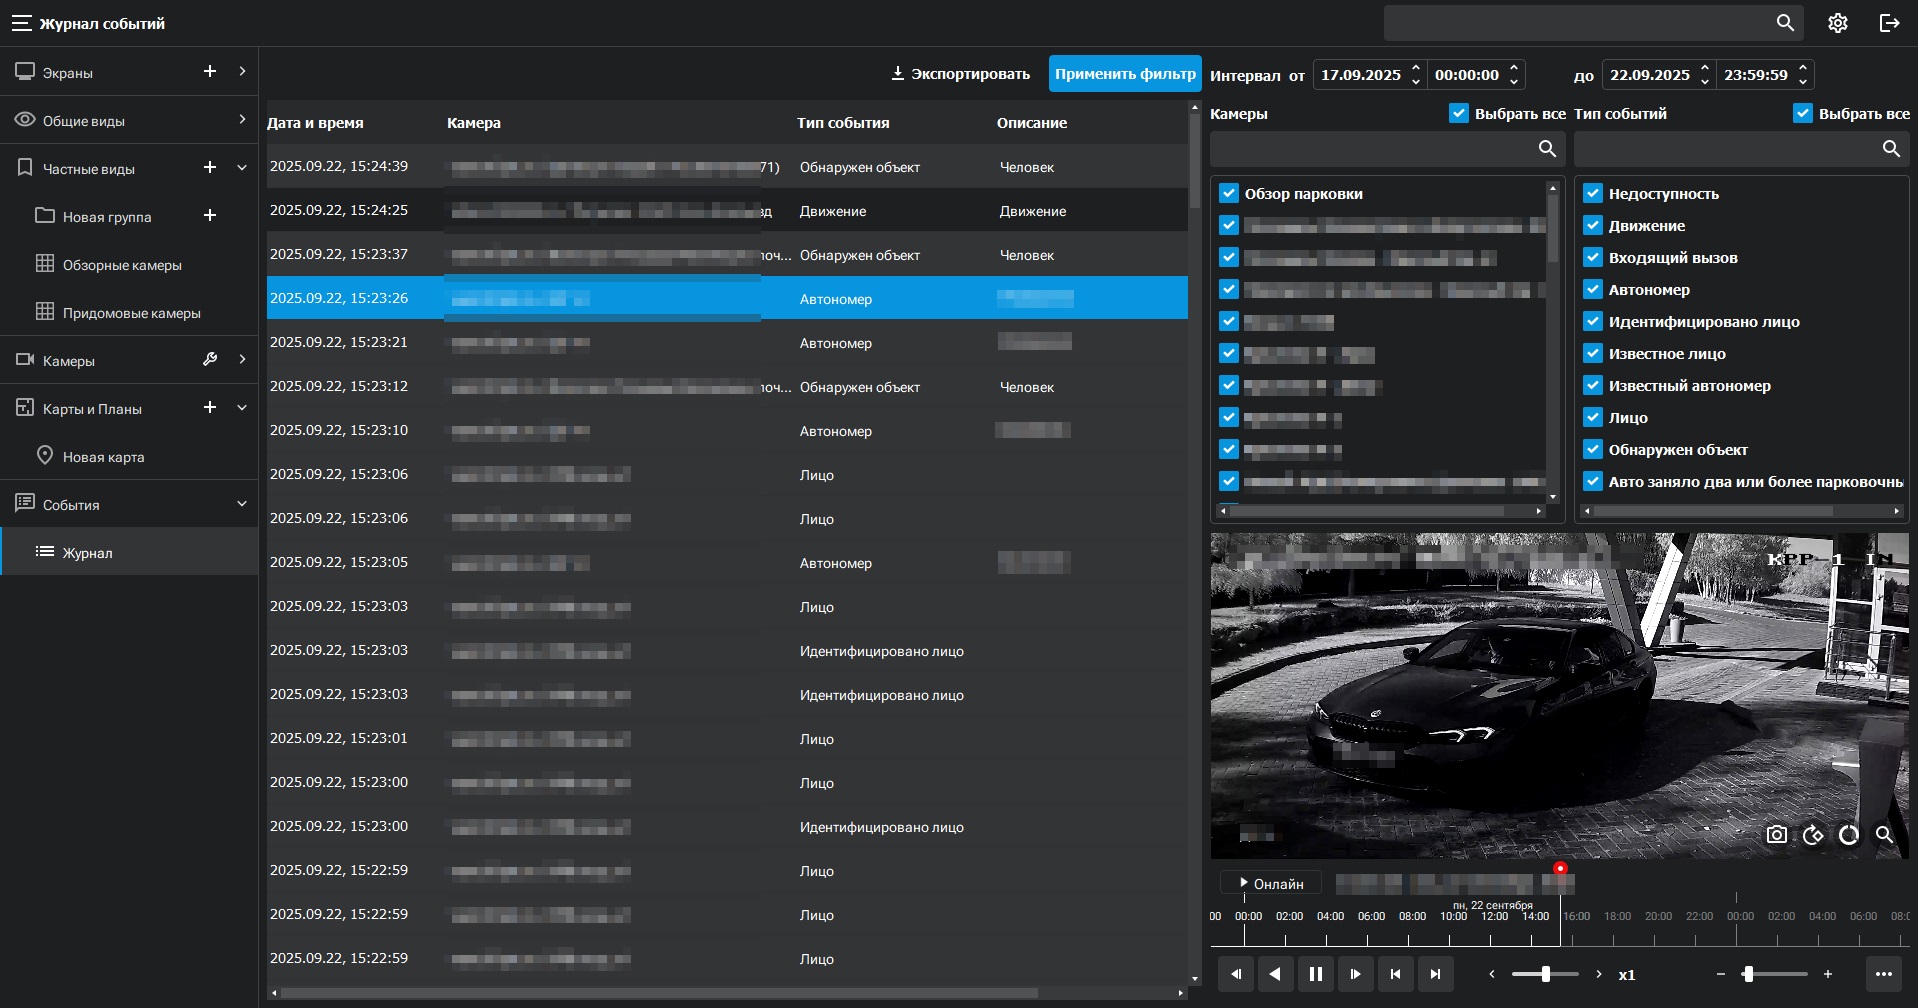Screen dimensions: 1918x1008
Task: Open Придомовые камеры view
Action: [131, 313]
